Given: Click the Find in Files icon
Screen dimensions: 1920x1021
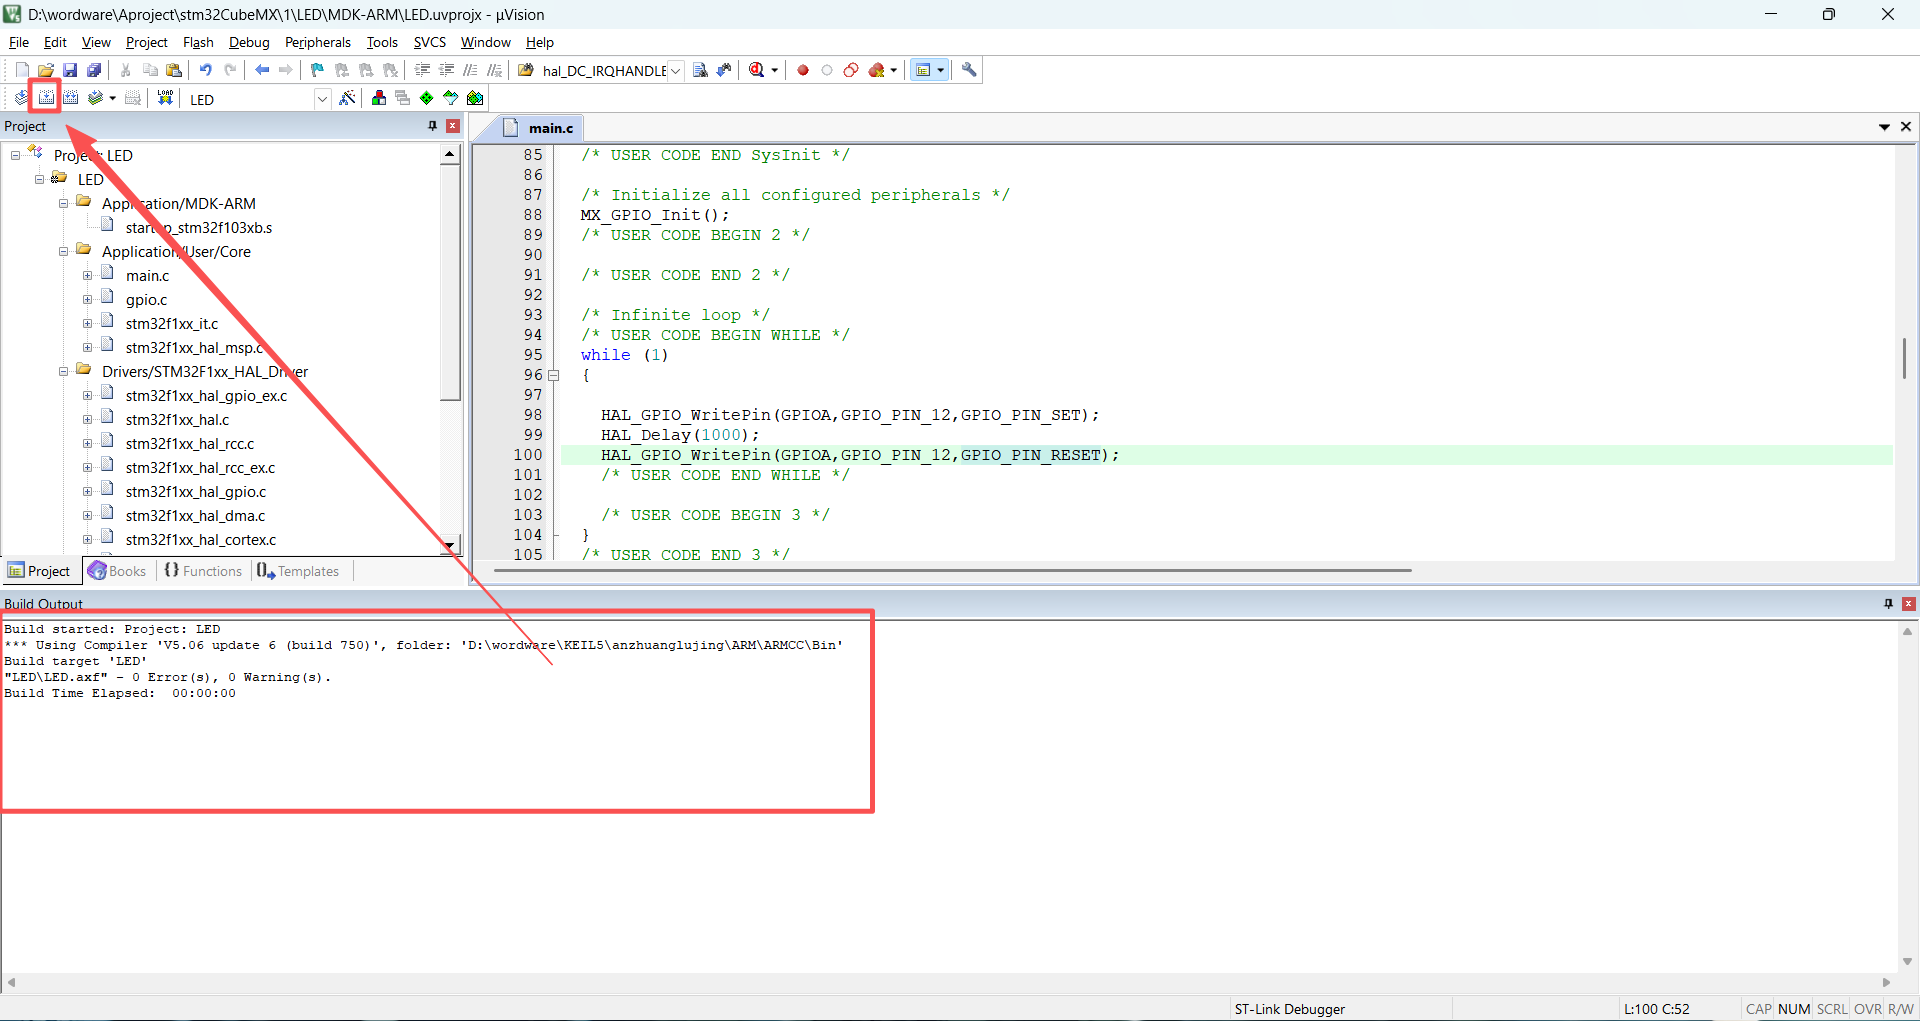Looking at the screenshot, I should 526,70.
